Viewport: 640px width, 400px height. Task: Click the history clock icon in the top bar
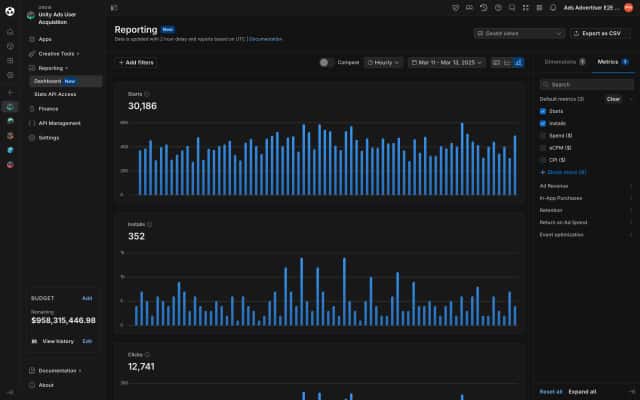[484, 8]
